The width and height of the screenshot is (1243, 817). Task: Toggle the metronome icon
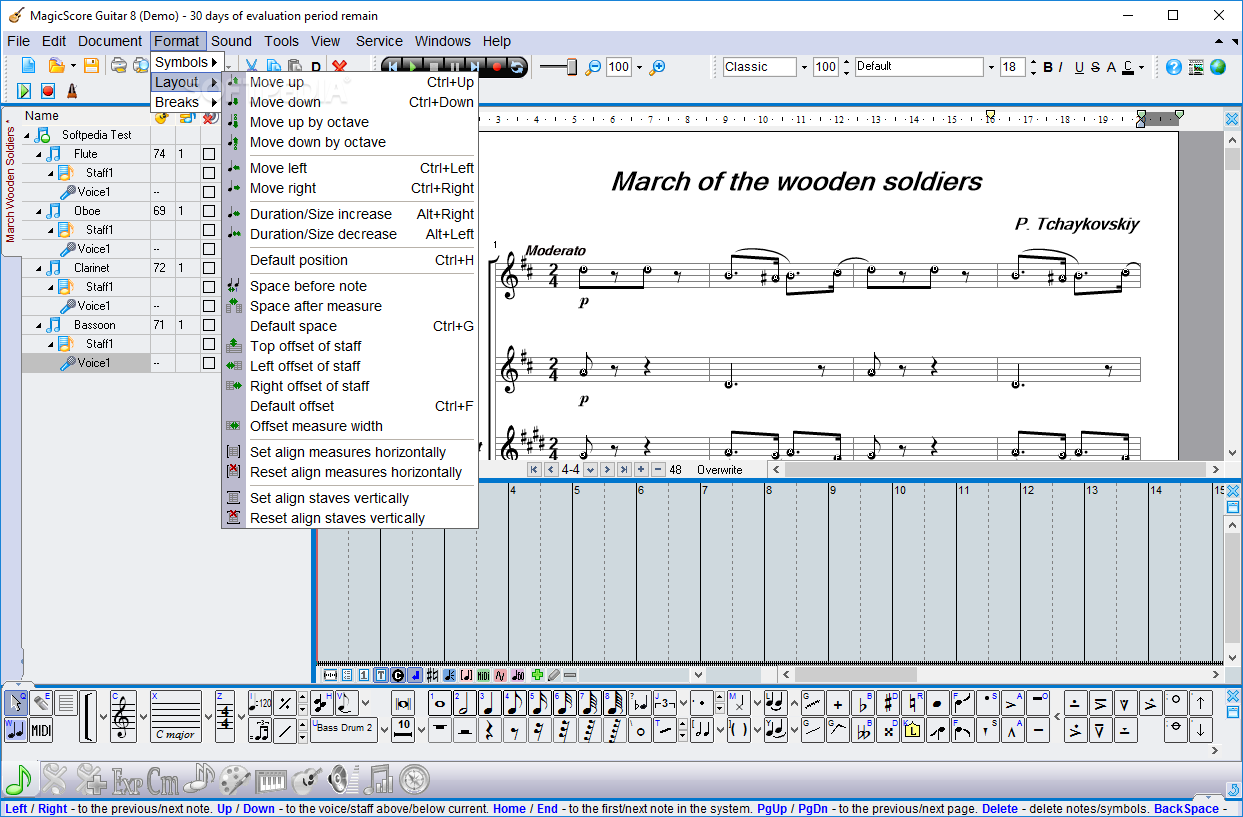[x=72, y=91]
